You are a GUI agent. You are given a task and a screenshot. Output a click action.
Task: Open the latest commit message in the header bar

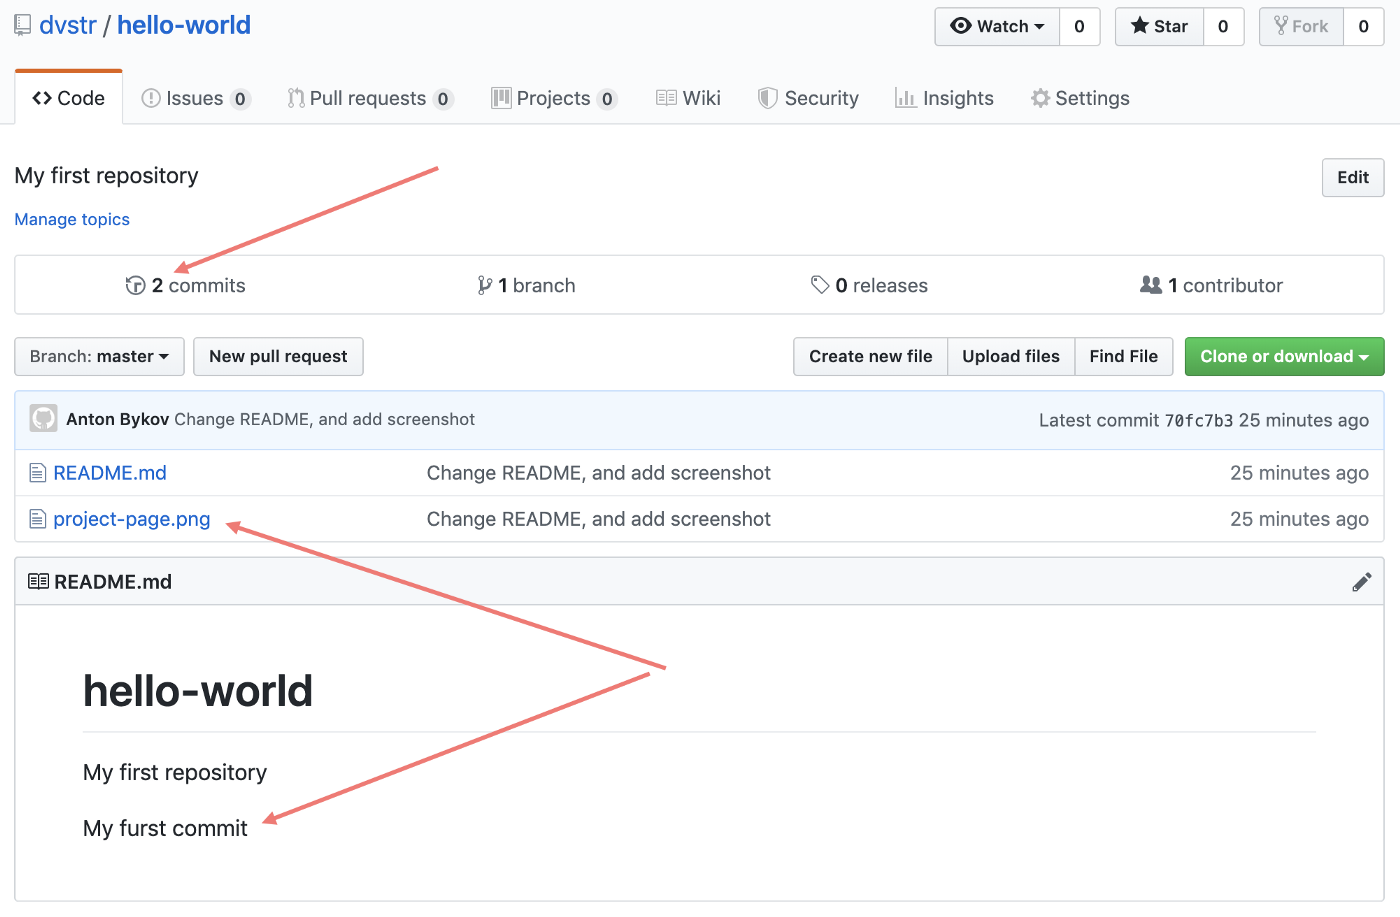[325, 419]
